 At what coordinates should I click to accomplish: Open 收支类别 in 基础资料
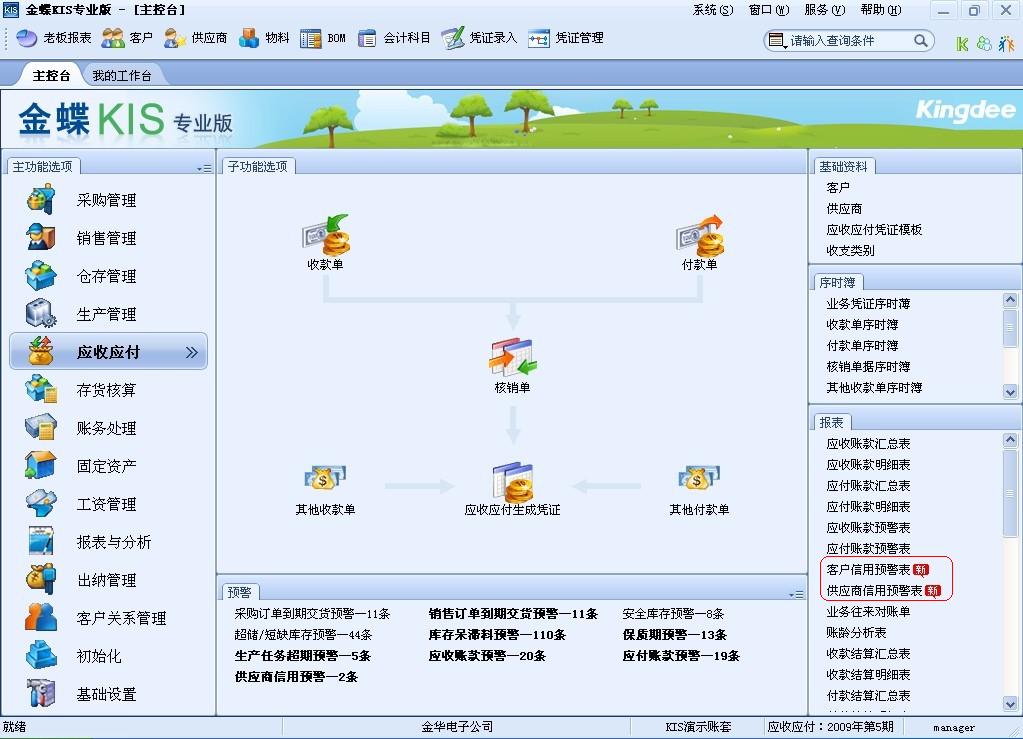[x=850, y=250]
